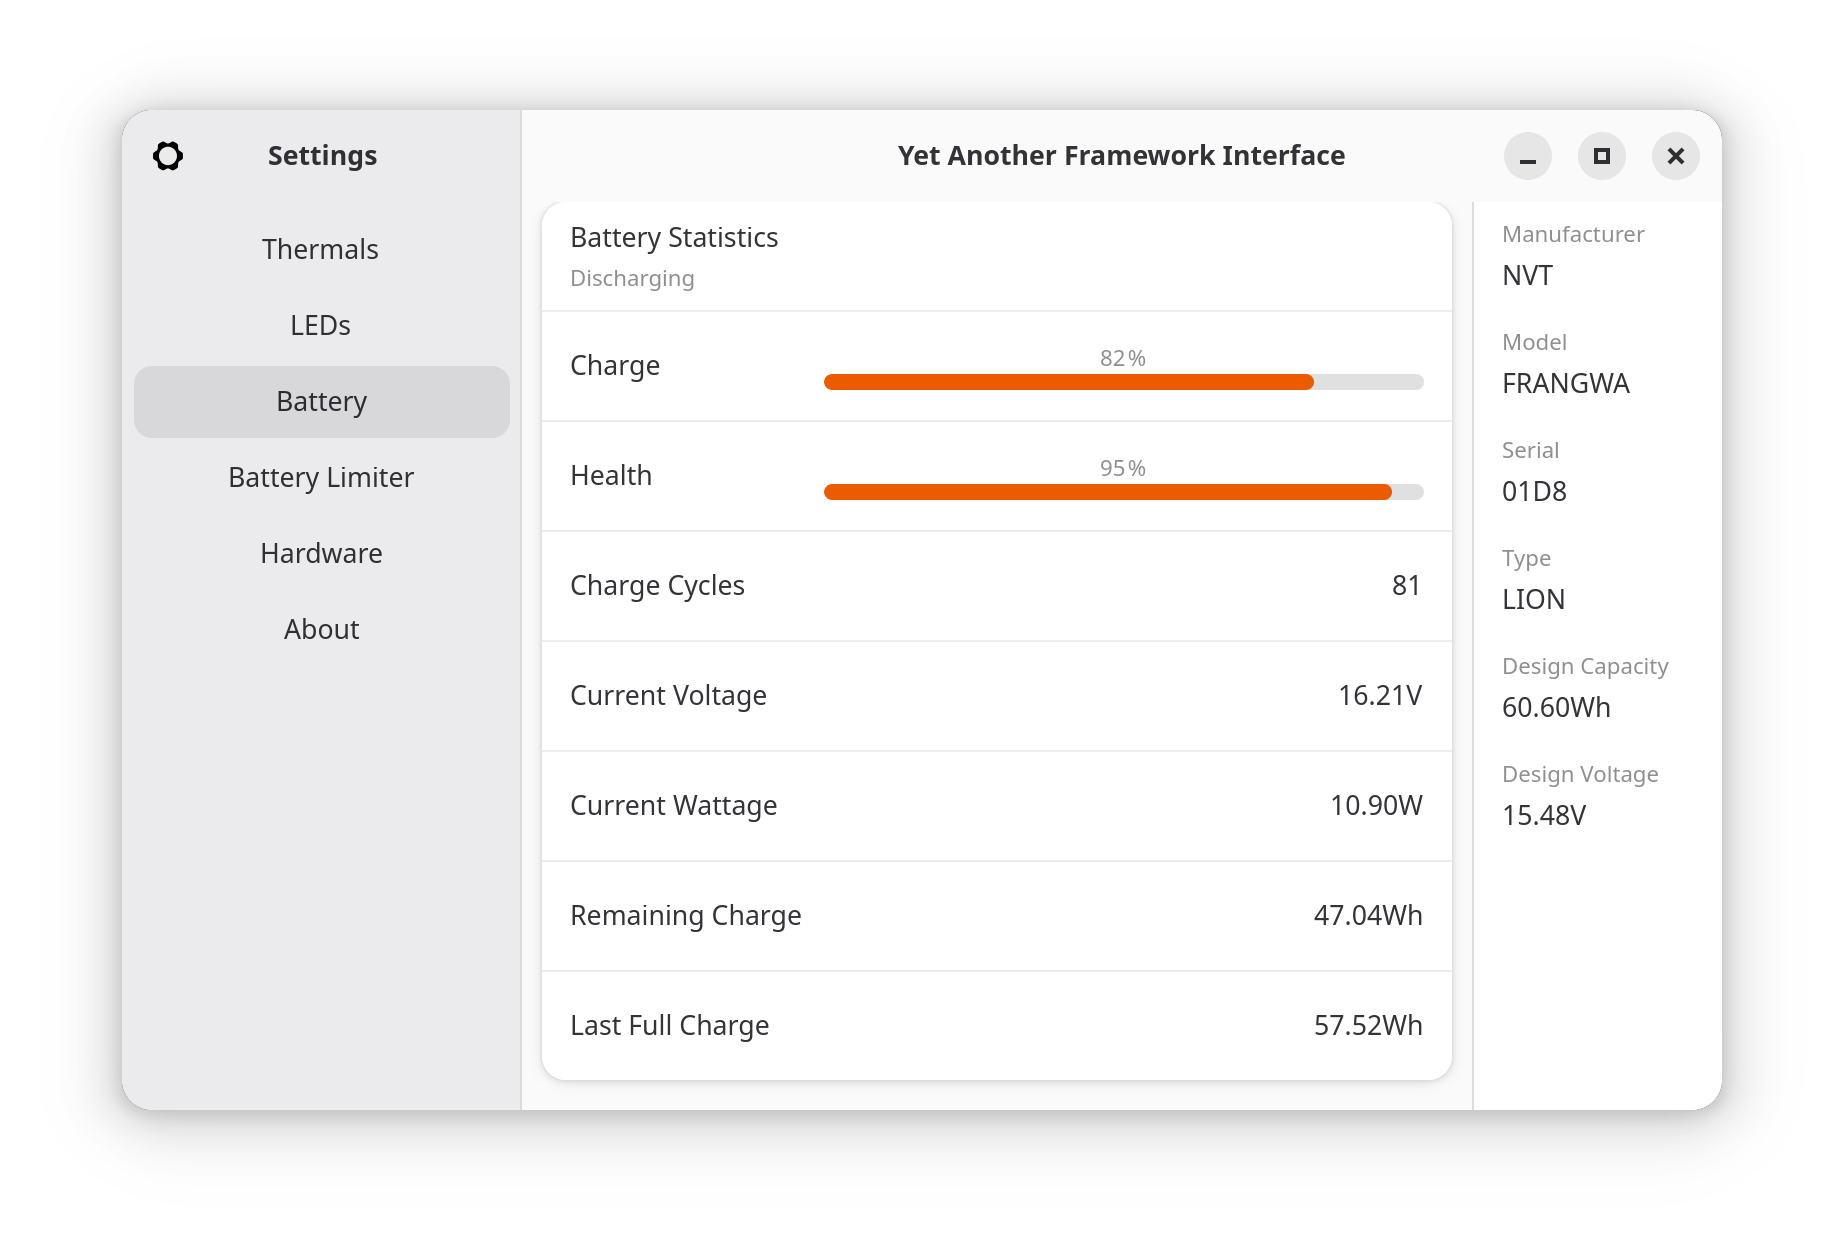Show the About page
This screenshot has width=1844, height=1244.
(320, 629)
